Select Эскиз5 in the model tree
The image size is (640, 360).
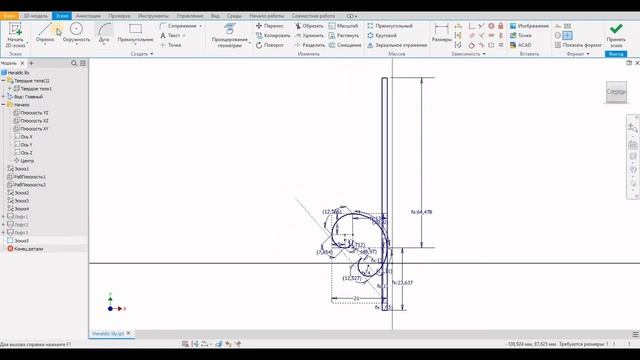coord(18,241)
